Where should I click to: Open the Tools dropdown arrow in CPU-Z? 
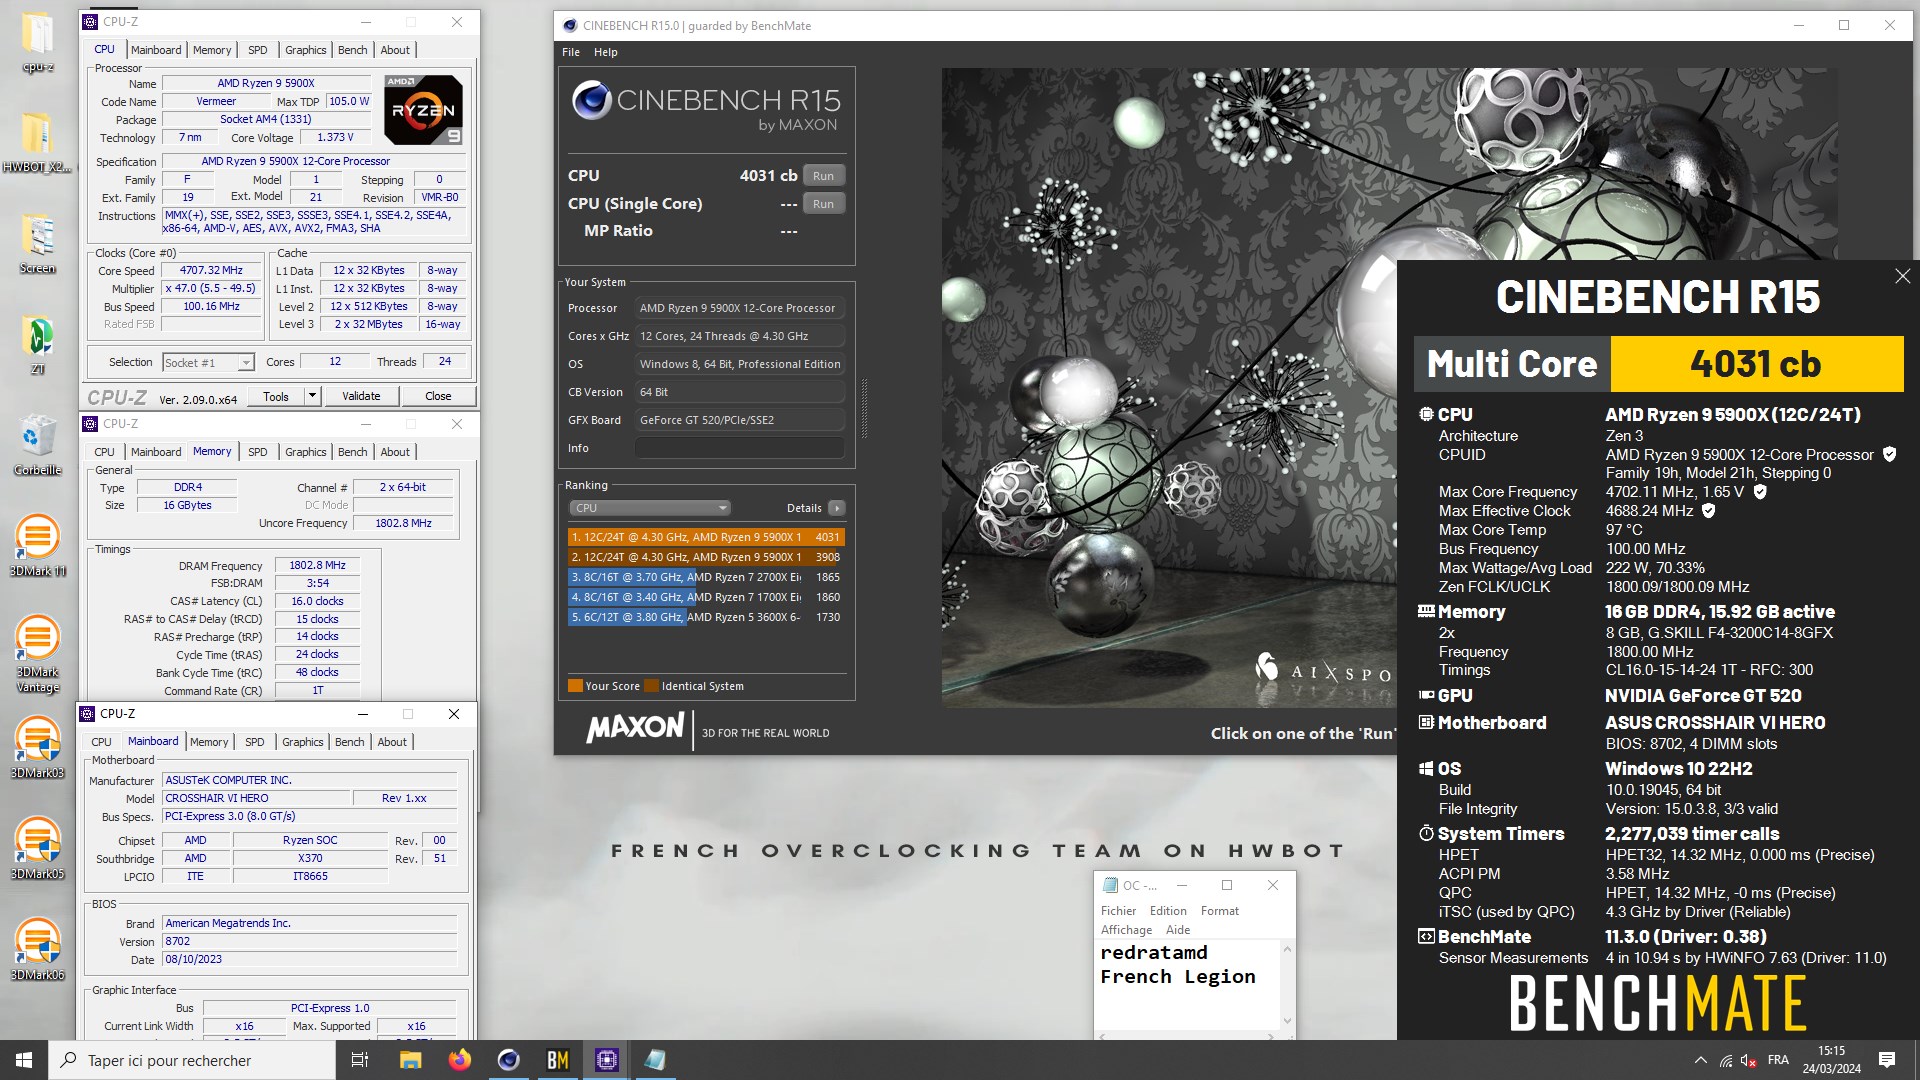312,396
